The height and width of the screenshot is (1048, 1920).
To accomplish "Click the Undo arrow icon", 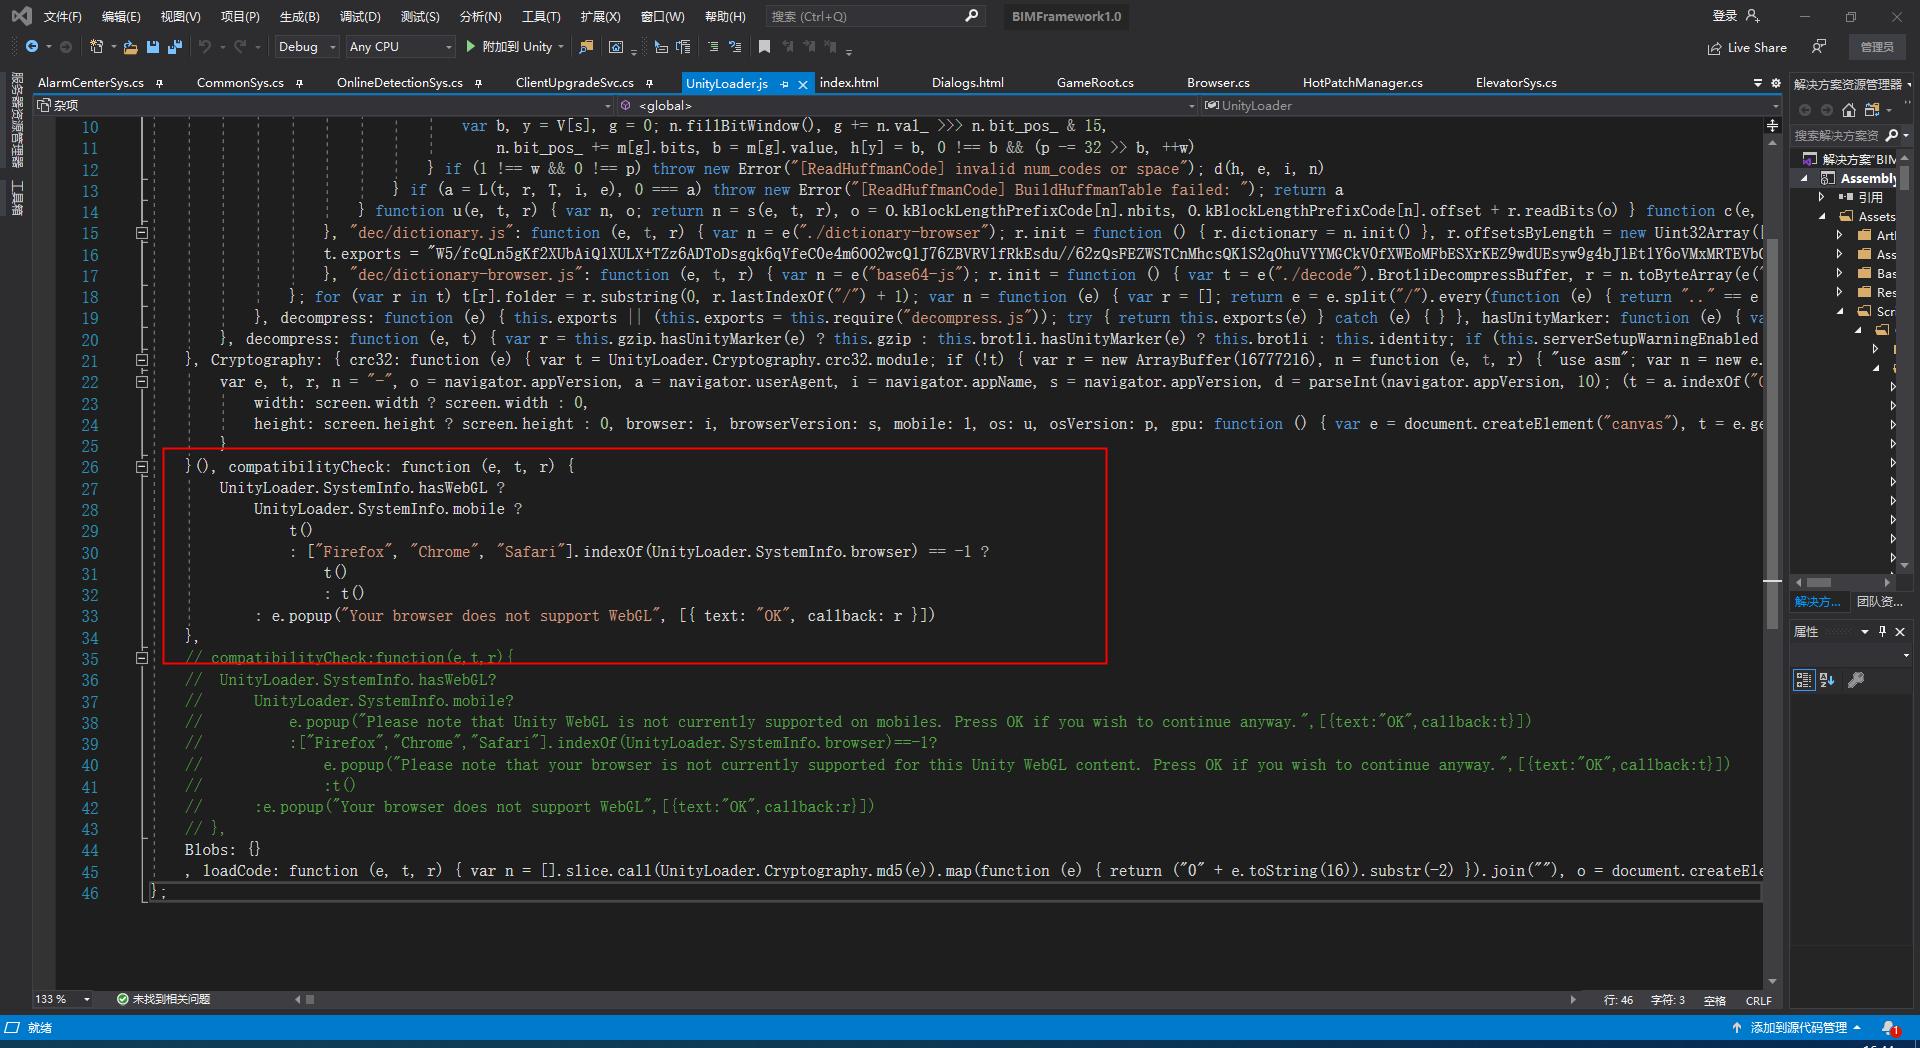I will tap(205, 47).
